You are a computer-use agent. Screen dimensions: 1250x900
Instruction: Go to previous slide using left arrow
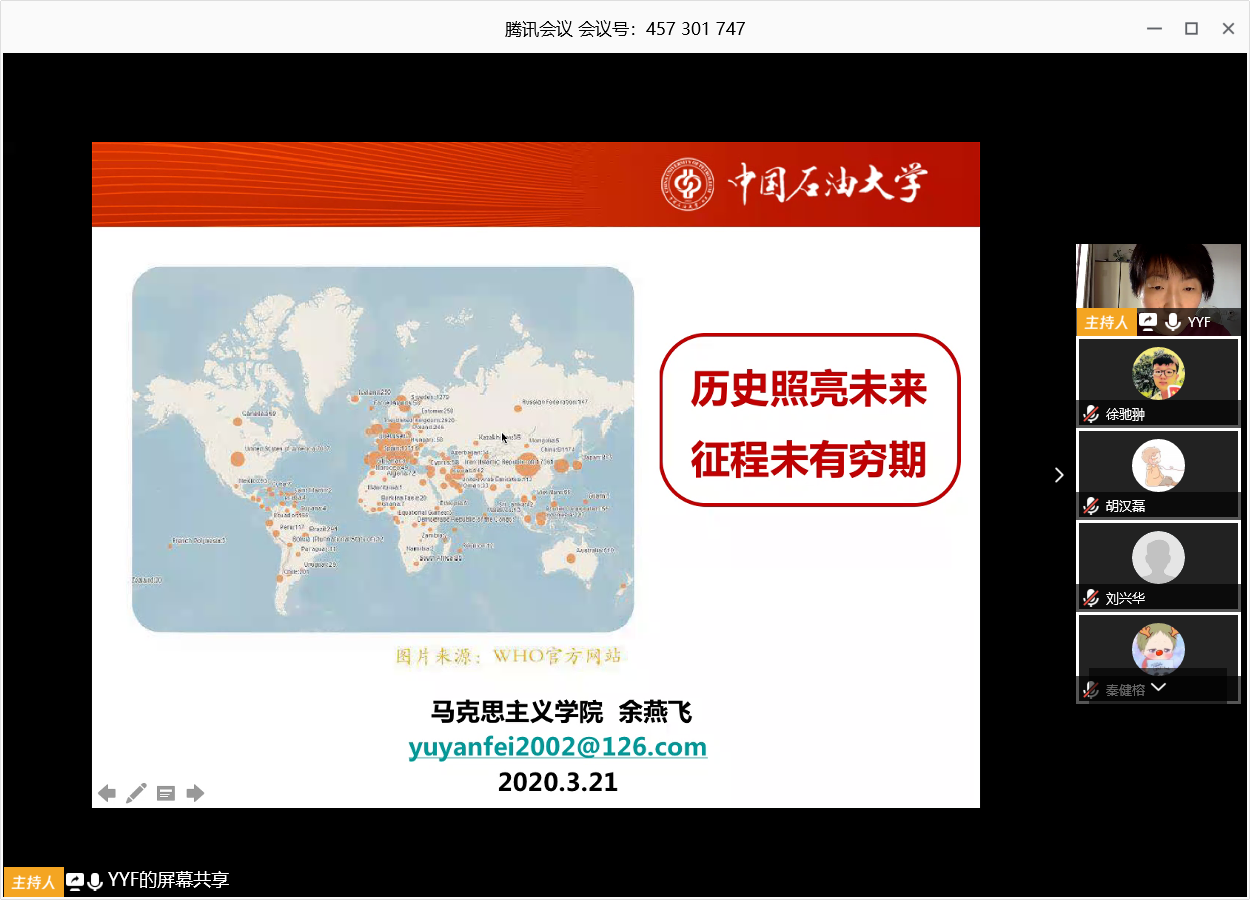coord(107,794)
